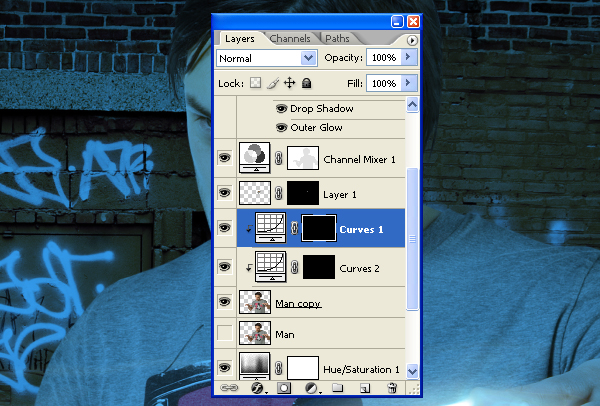Viewport: 600px width, 406px height.
Task: Hide the Drop Shadow effect
Action: click(x=282, y=109)
